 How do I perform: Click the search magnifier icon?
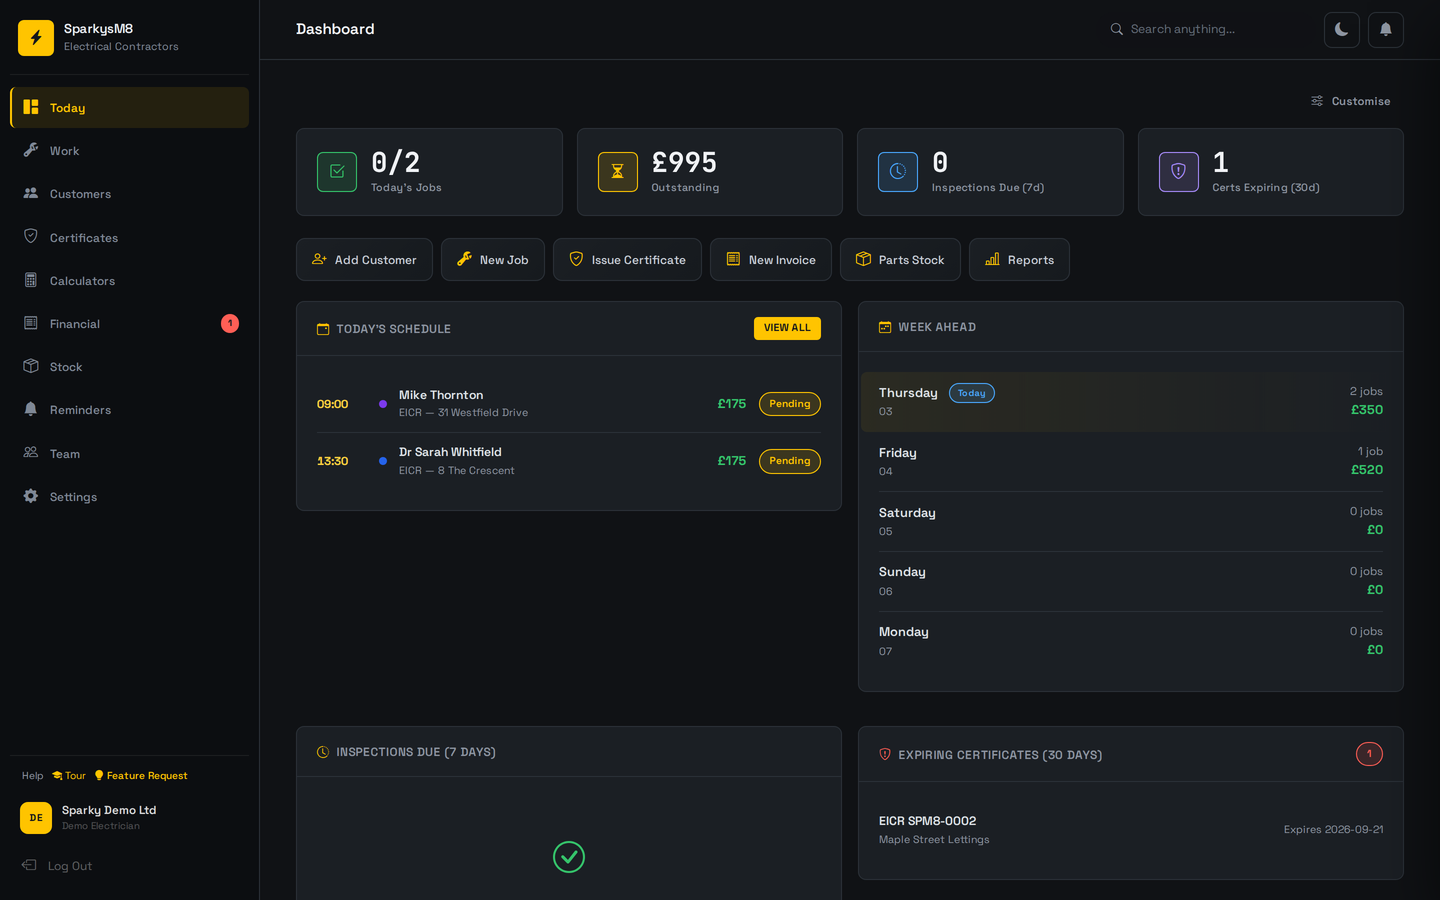coord(1117,29)
